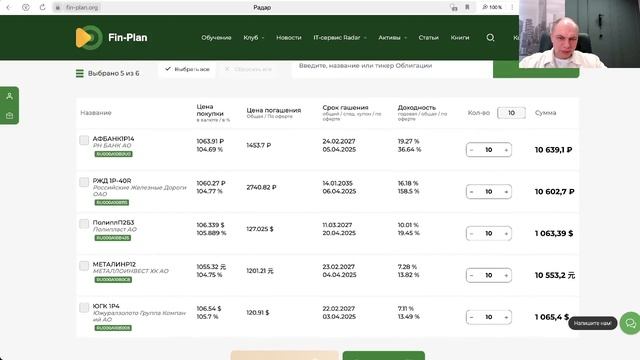640x360 pixels.
Task: Increase quantity for ЮГК 1Р4 with plus
Action: click(506, 317)
